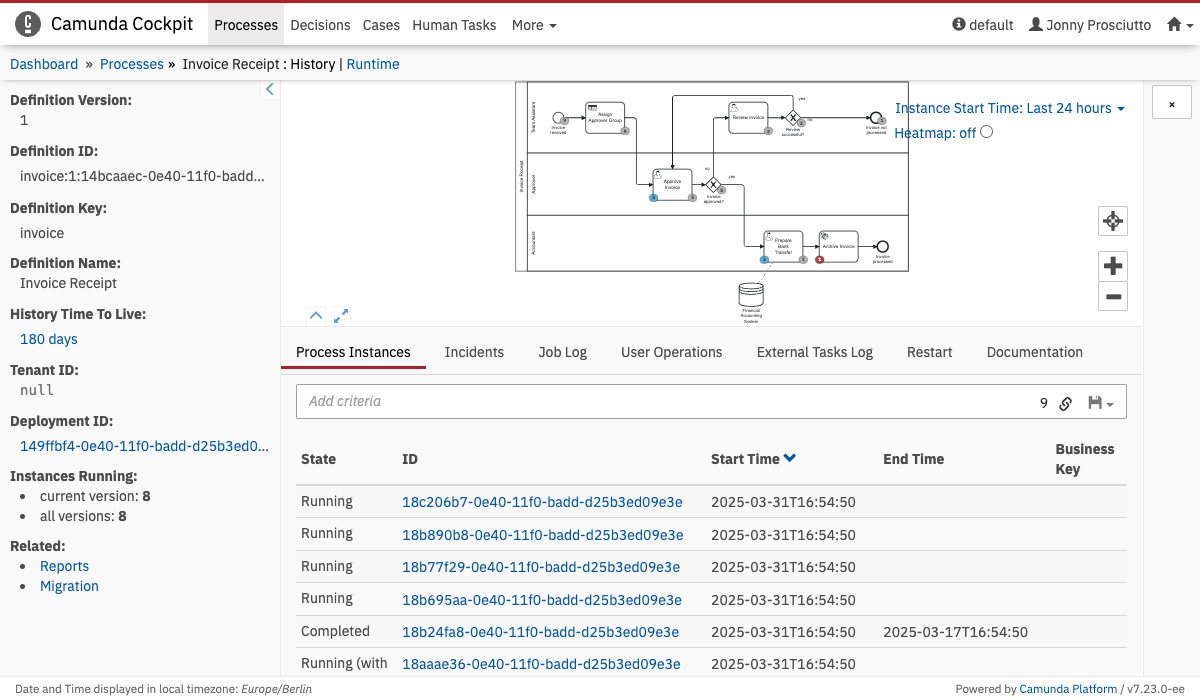Expand the More menu in navbar

pyautogui.click(x=533, y=25)
